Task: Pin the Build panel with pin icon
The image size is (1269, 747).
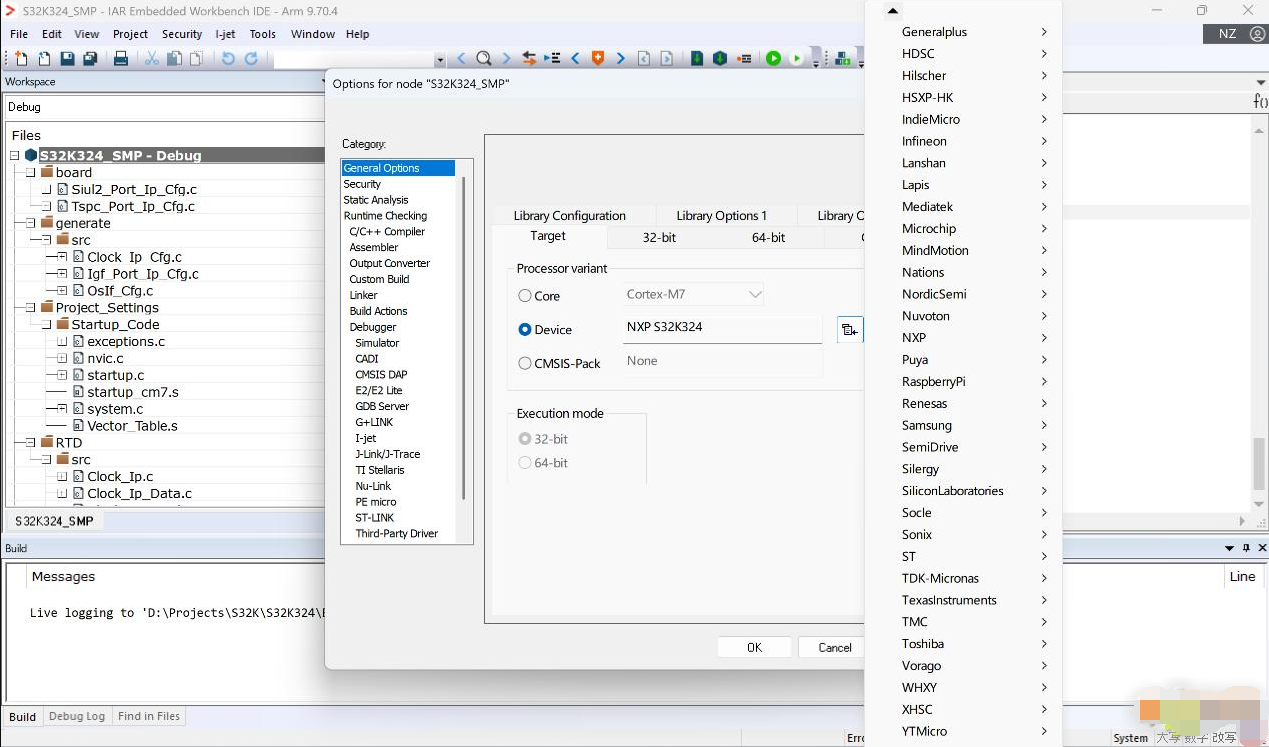Action: pos(1246,548)
